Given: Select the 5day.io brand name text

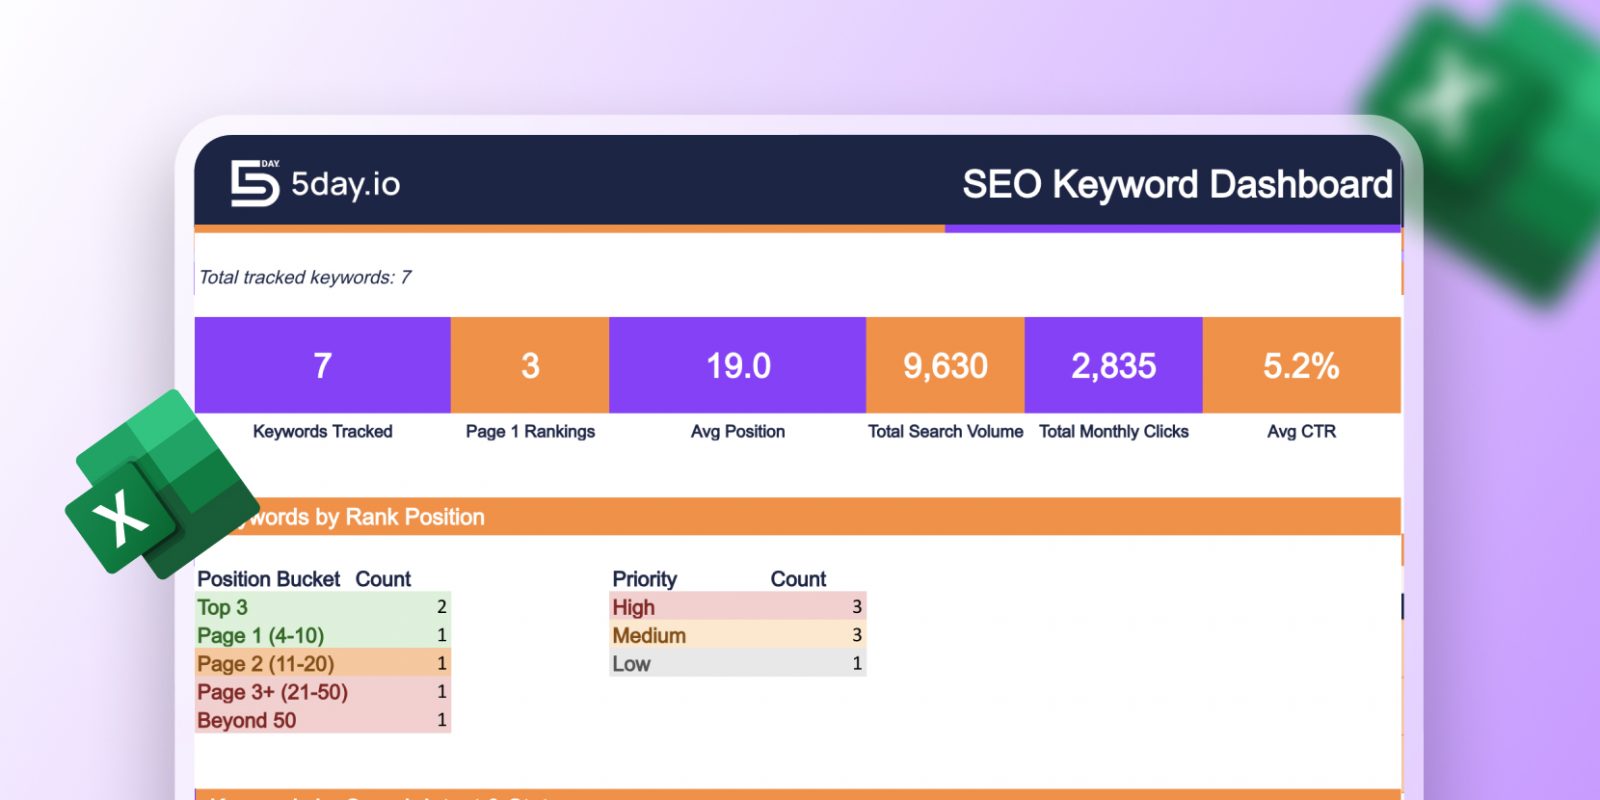Looking at the screenshot, I should (x=346, y=184).
